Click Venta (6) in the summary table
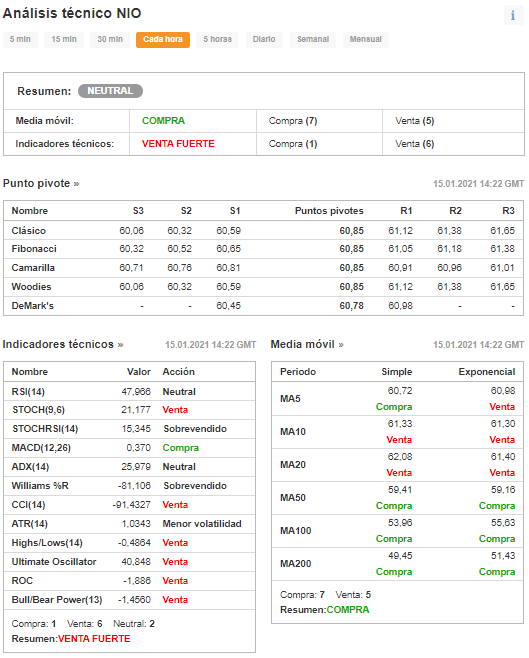 [x=414, y=144]
